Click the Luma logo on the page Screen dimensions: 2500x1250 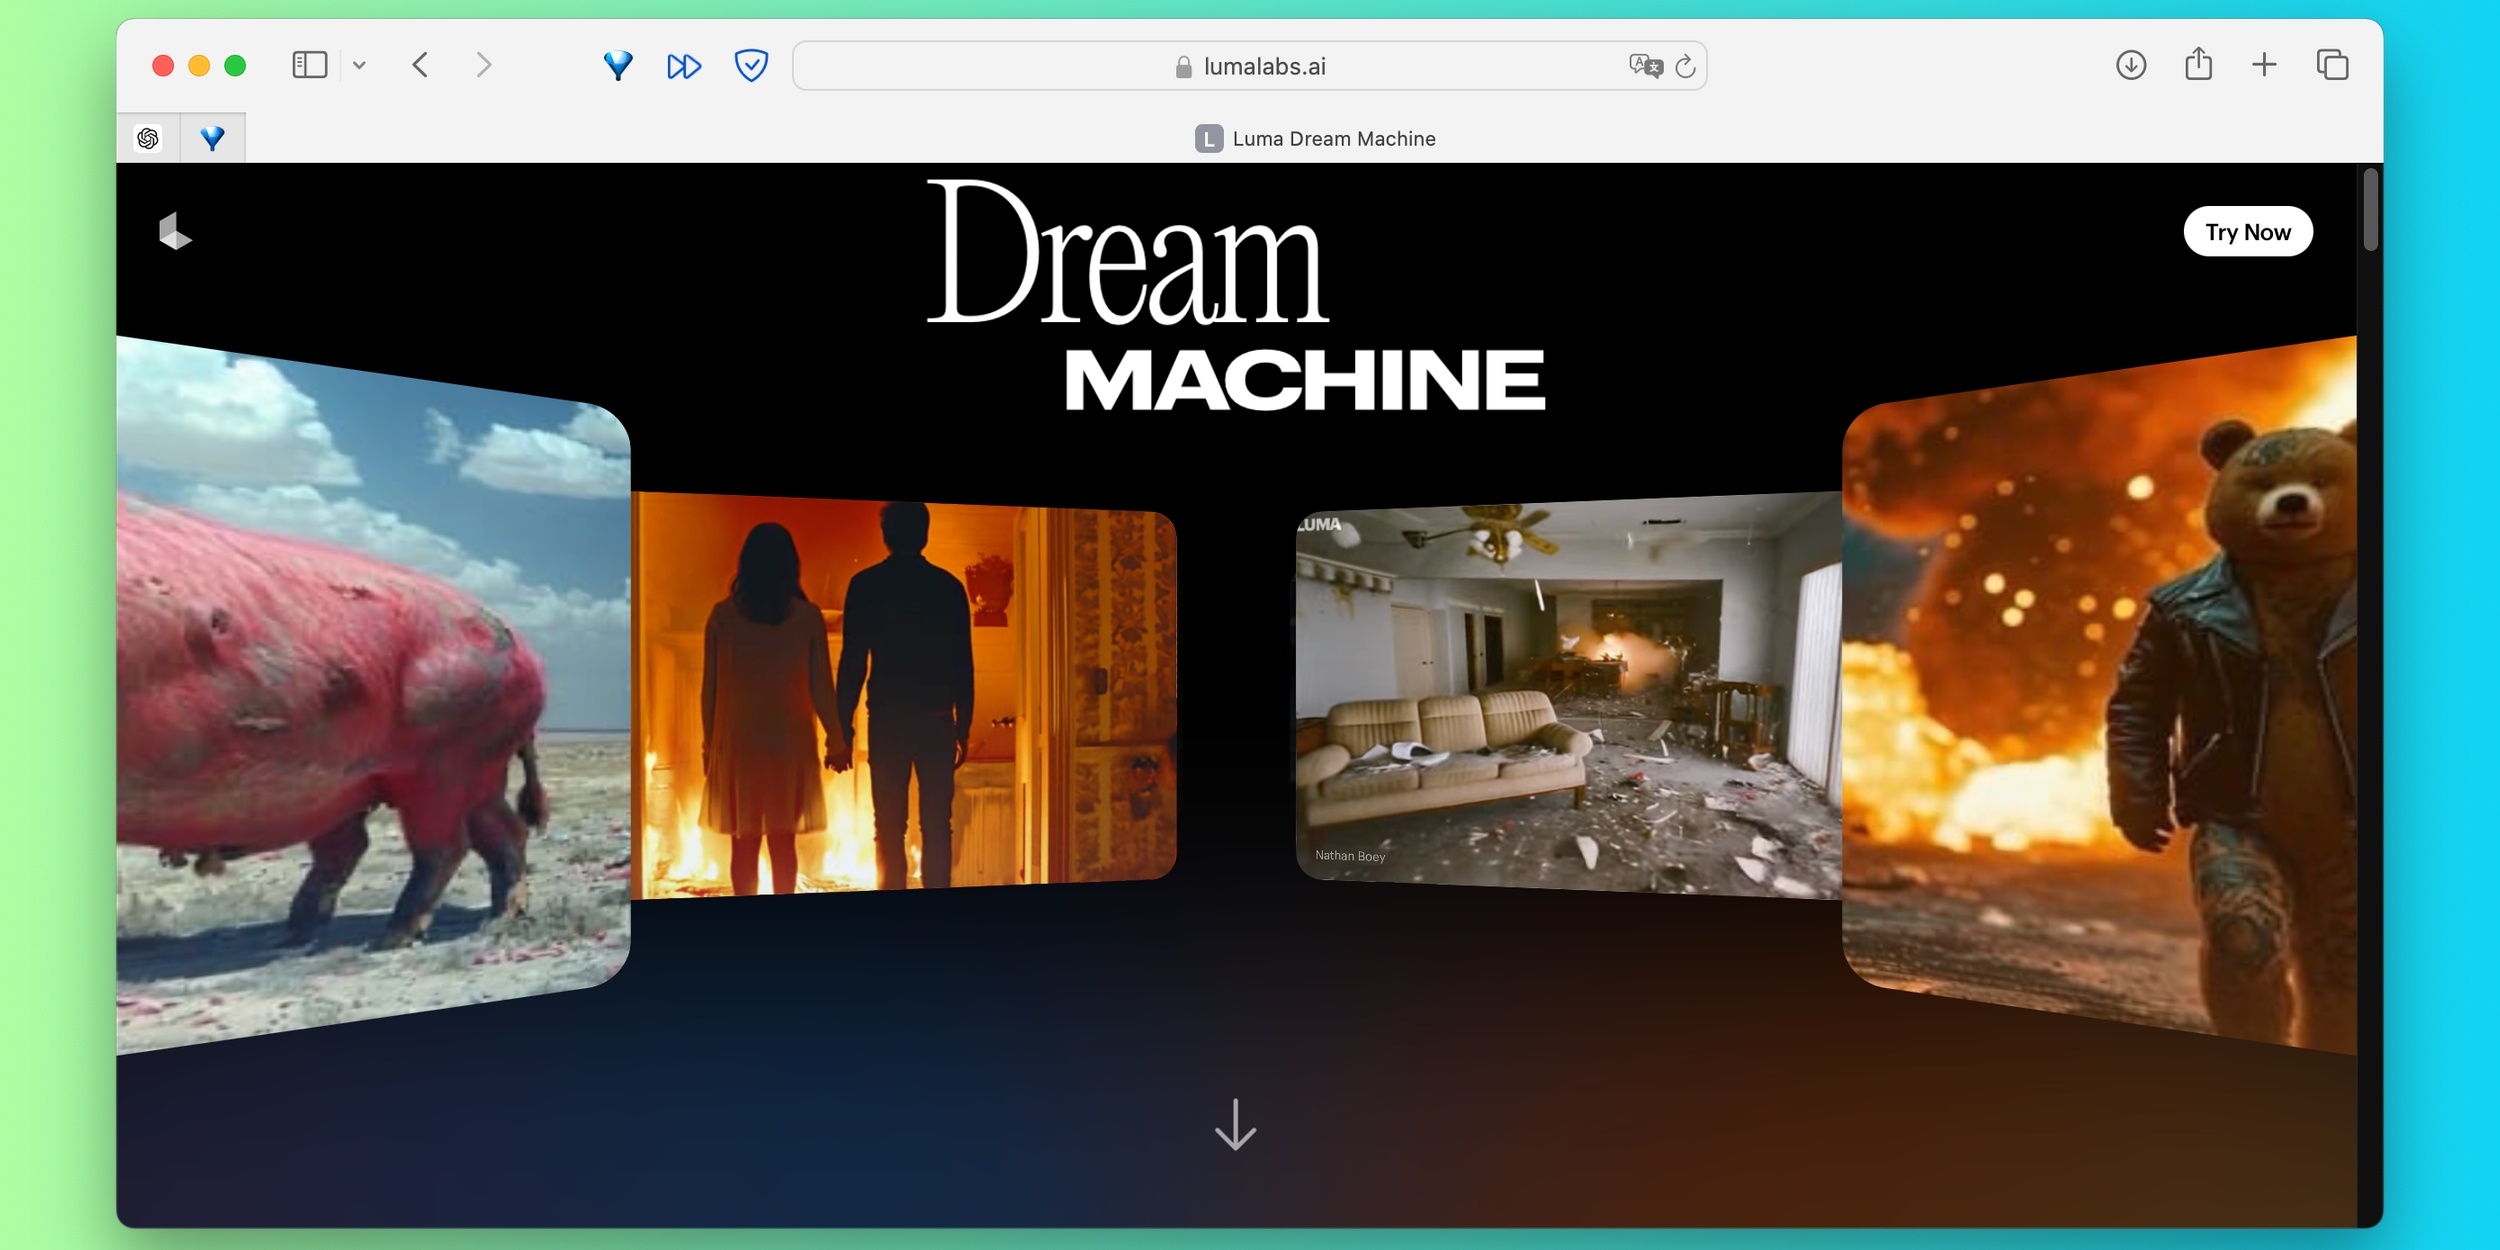(x=175, y=231)
